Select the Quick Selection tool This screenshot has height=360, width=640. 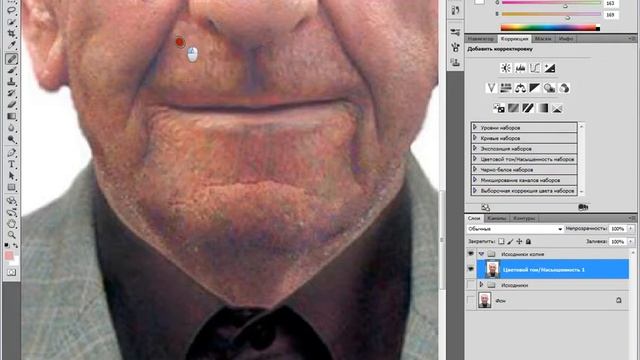[11, 22]
